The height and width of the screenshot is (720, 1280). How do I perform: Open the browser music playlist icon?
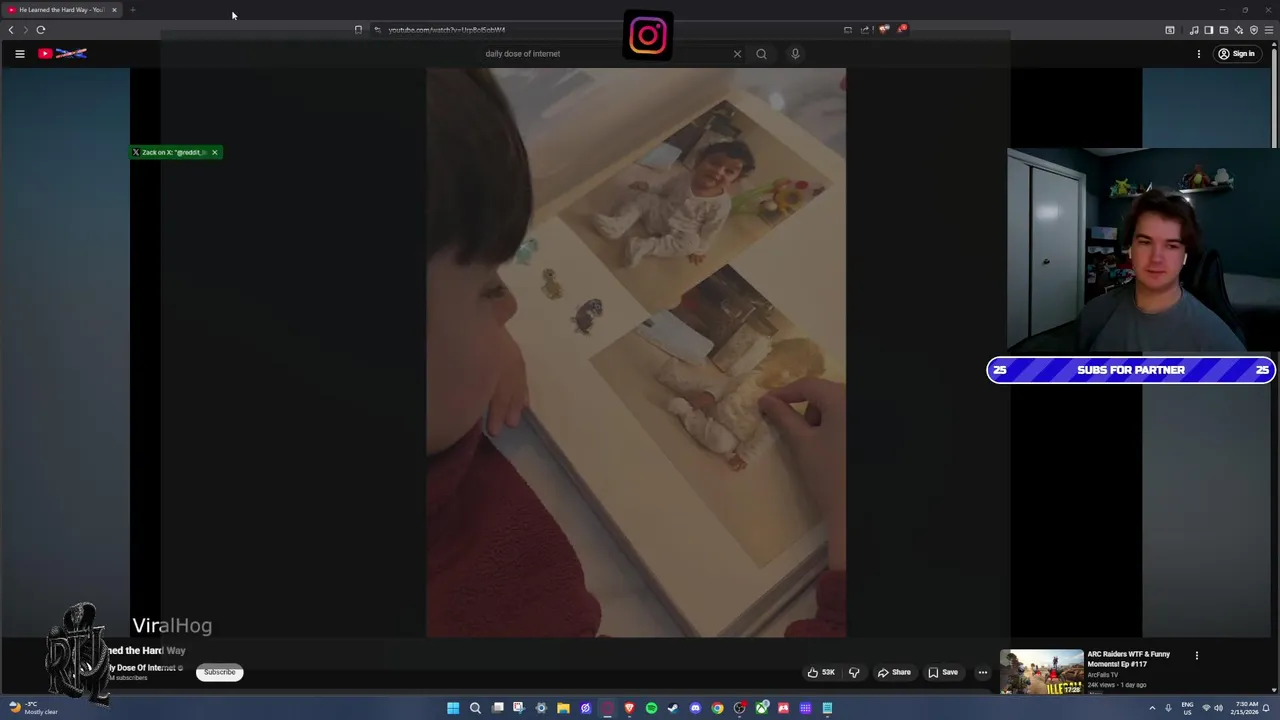(1194, 30)
